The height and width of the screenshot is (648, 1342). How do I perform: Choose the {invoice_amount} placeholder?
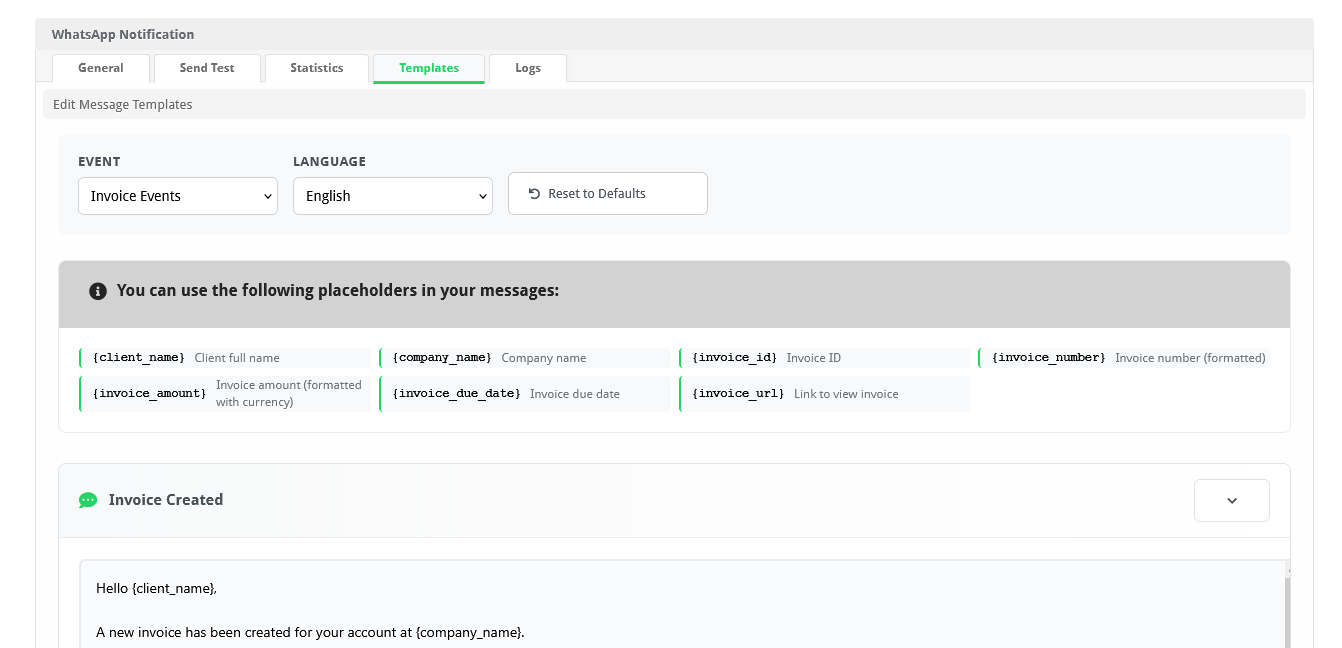tap(149, 394)
